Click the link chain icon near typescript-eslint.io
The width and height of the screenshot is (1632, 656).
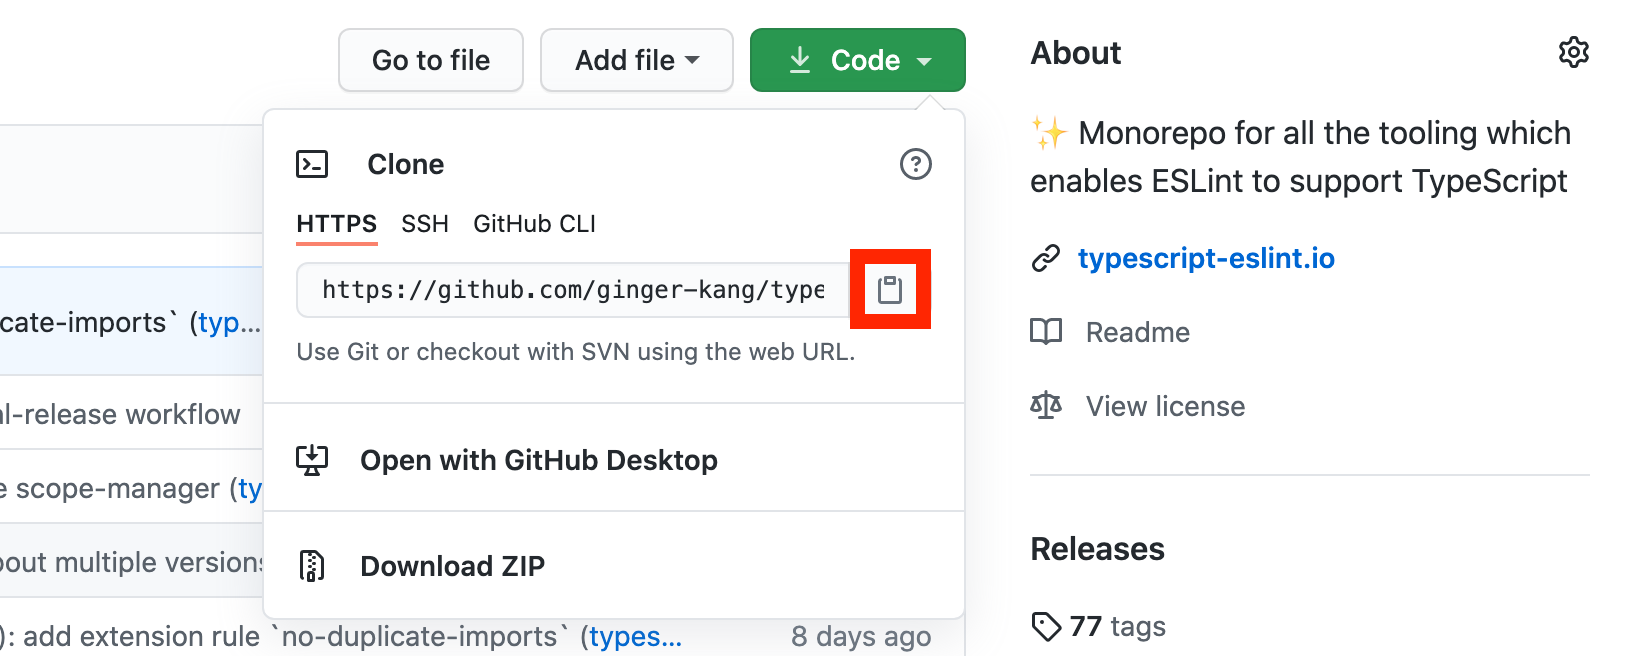[x=1046, y=259]
